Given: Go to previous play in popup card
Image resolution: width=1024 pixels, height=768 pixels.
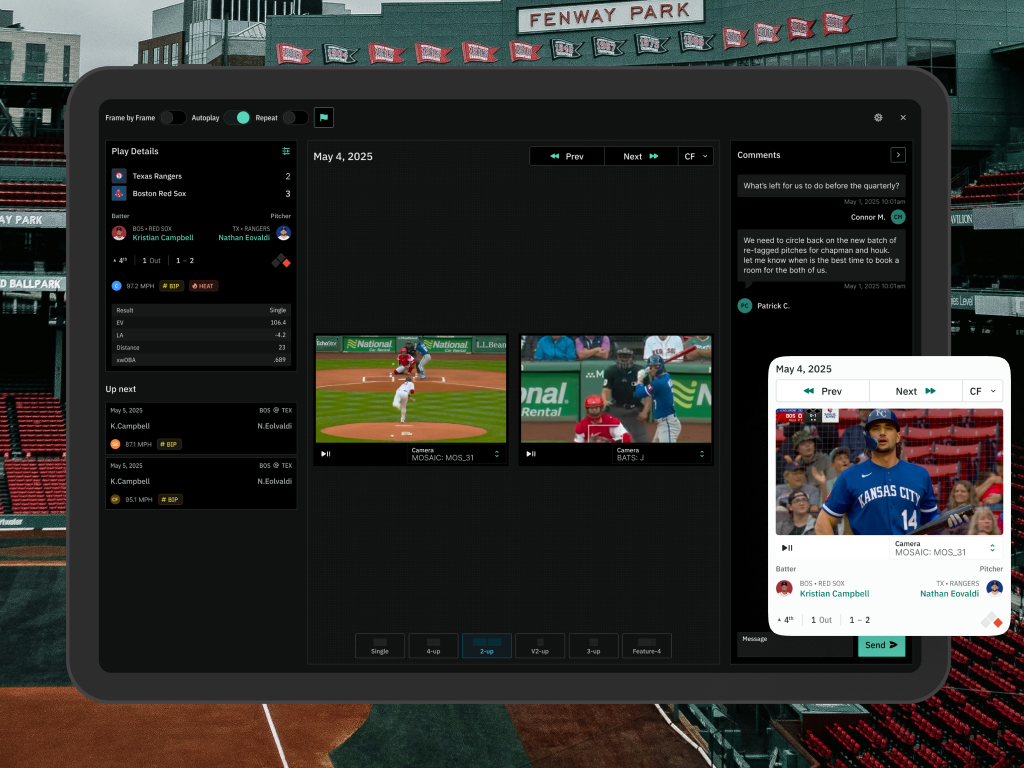Looking at the screenshot, I should 822,391.
